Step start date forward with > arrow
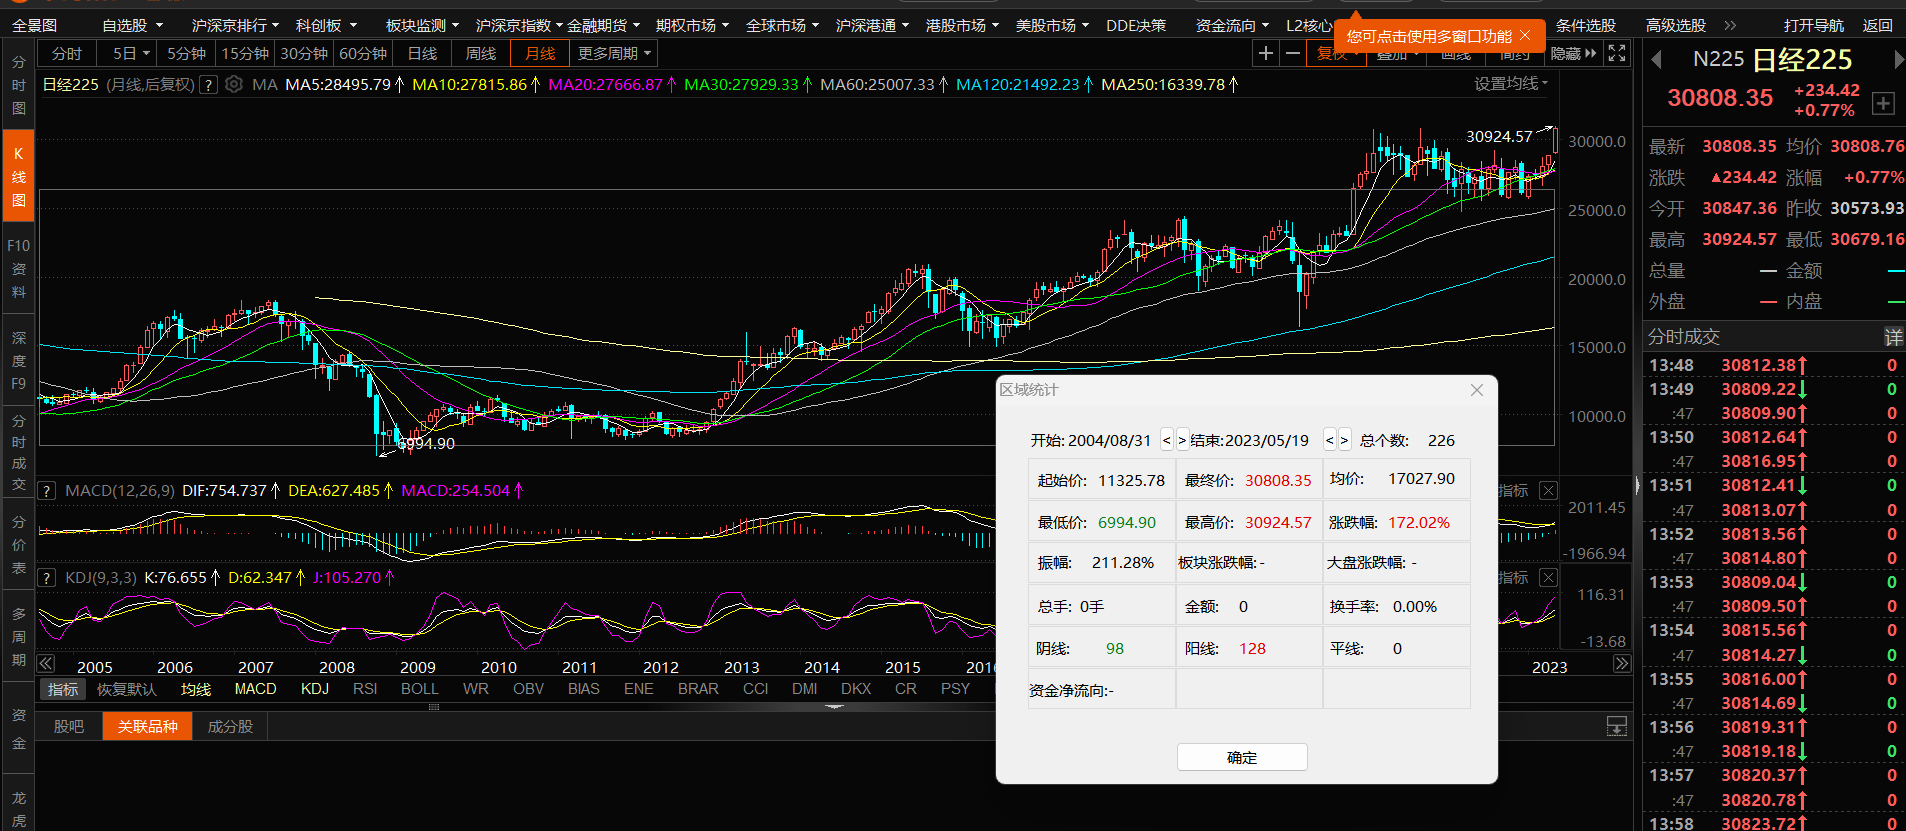 coord(1183,440)
